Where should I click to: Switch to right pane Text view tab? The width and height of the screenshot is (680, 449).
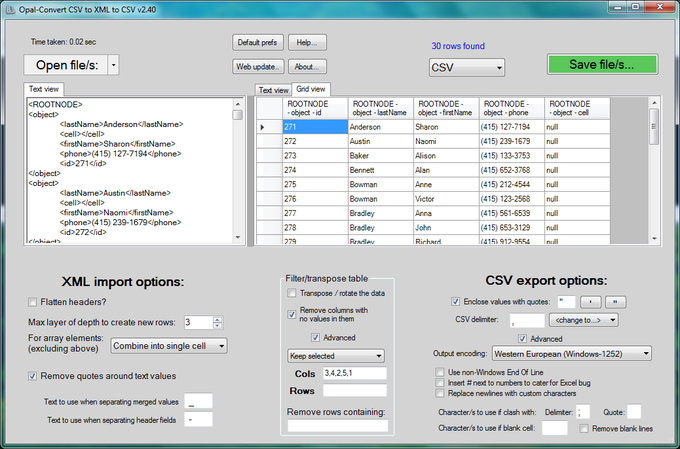[x=273, y=90]
